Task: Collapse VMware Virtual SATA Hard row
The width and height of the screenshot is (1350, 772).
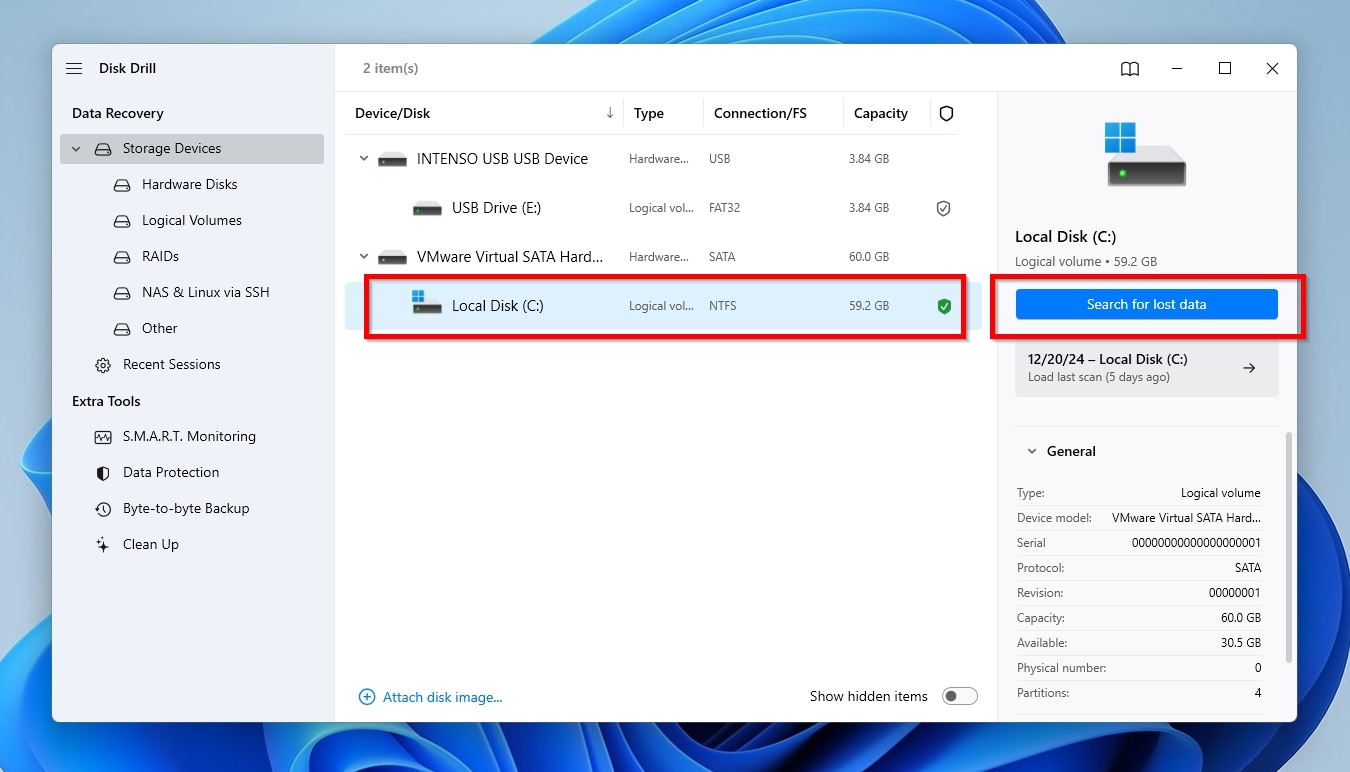Action: (x=364, y=257)
